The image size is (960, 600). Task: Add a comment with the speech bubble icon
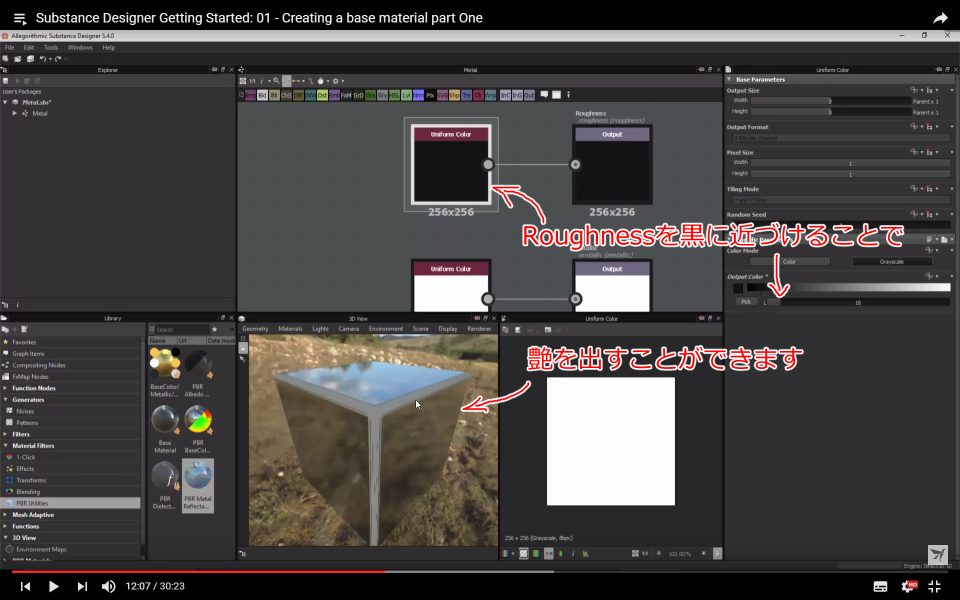[544, 95]
